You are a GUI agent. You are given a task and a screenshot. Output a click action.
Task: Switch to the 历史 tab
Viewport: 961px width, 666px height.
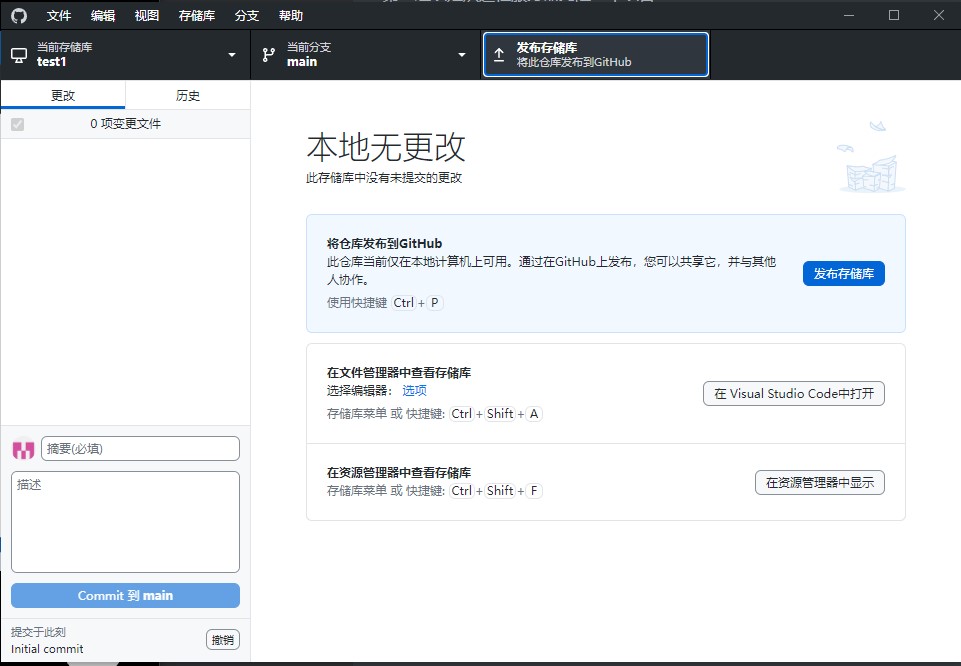coord(188,96)
